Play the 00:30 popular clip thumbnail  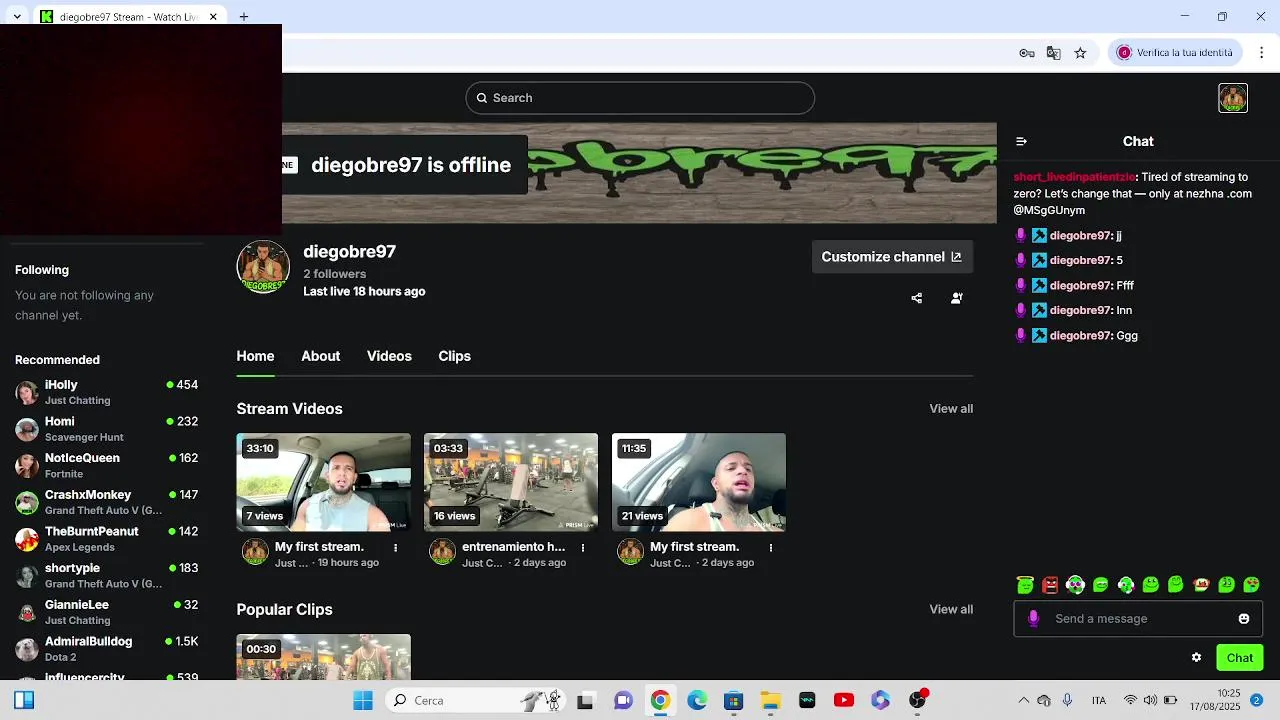(323, 657)
